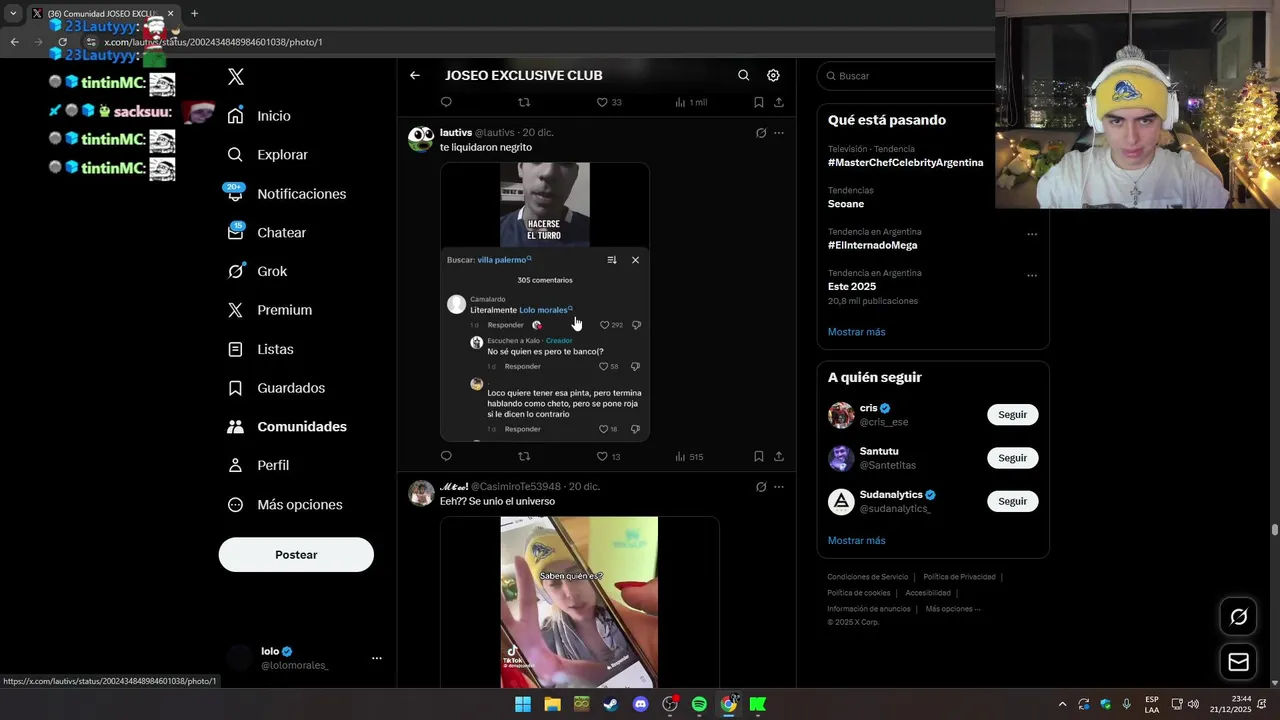This screenshot has width=1280, height=720.
Task: View analytics showing 1 mil views
Action: tap(691, 102)
